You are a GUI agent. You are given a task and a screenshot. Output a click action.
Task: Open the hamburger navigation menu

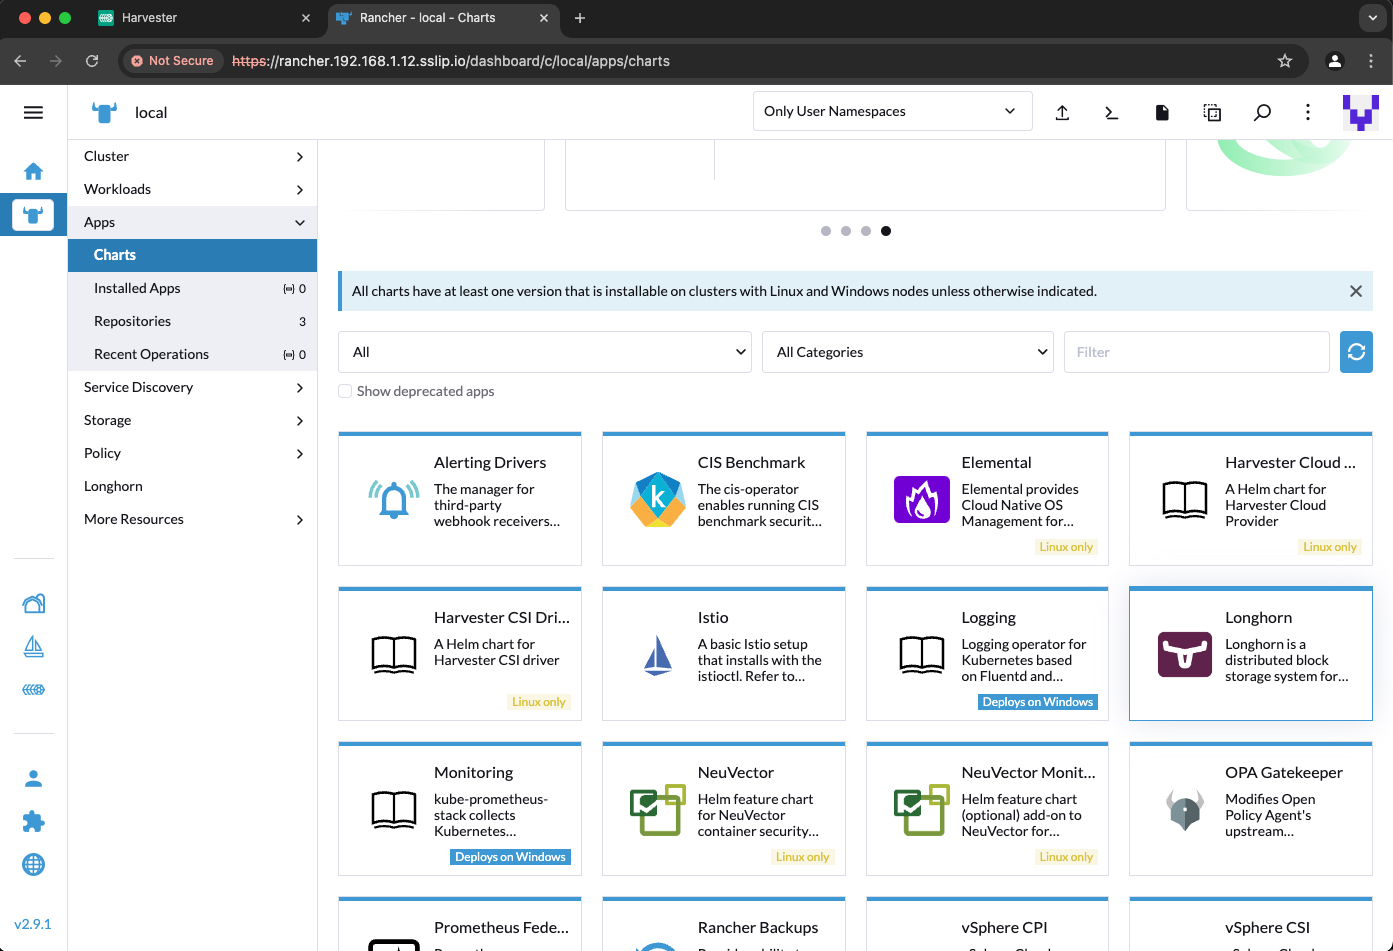click(x=33, y=112)
